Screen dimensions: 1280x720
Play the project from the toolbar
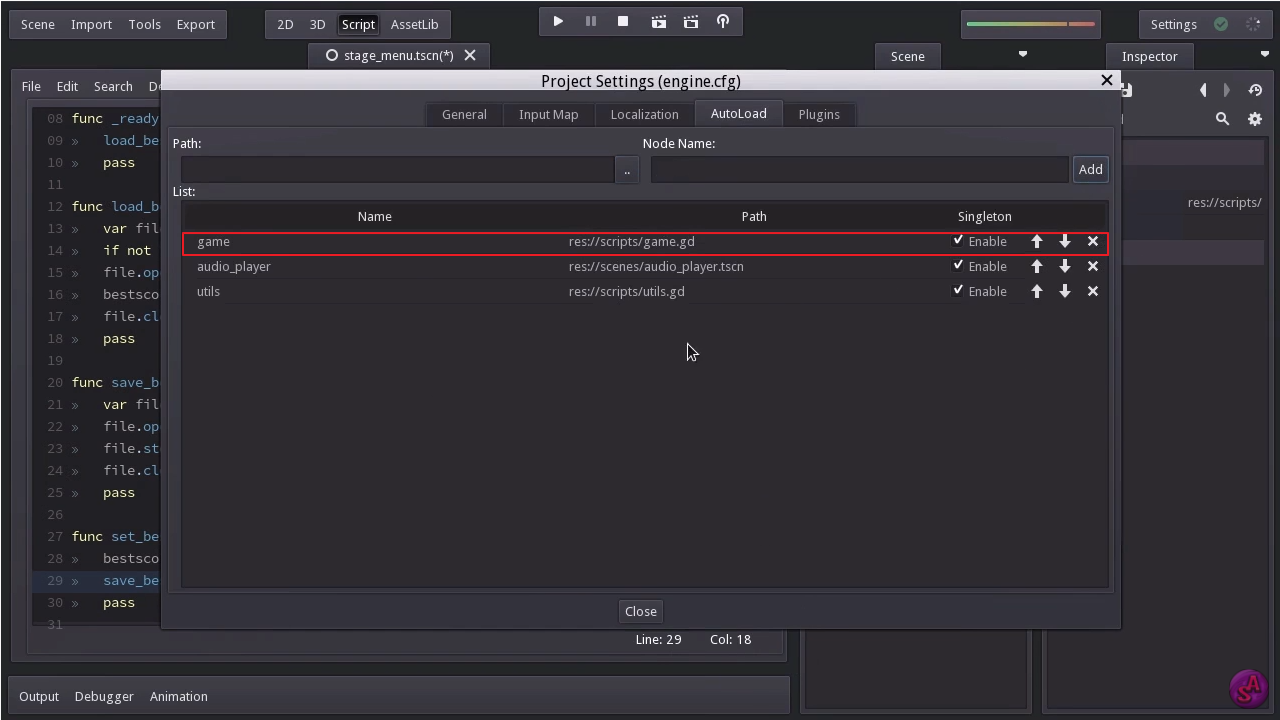(x=558, y=21)
